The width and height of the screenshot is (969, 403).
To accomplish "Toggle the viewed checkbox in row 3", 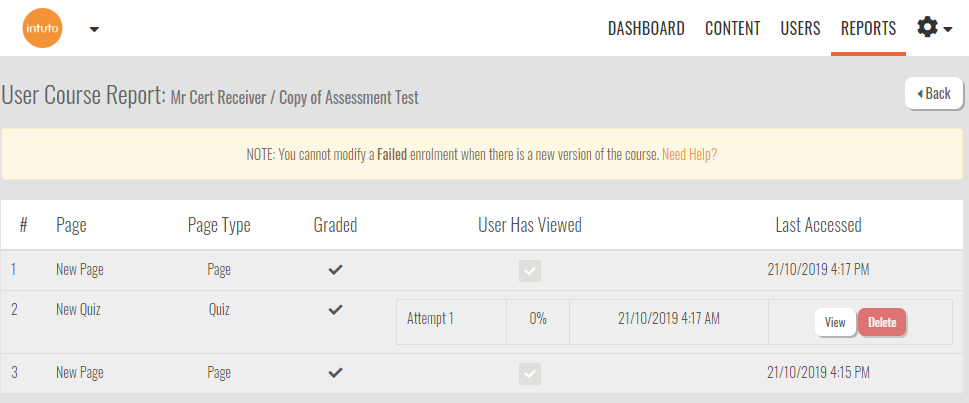I will point(530,373).
